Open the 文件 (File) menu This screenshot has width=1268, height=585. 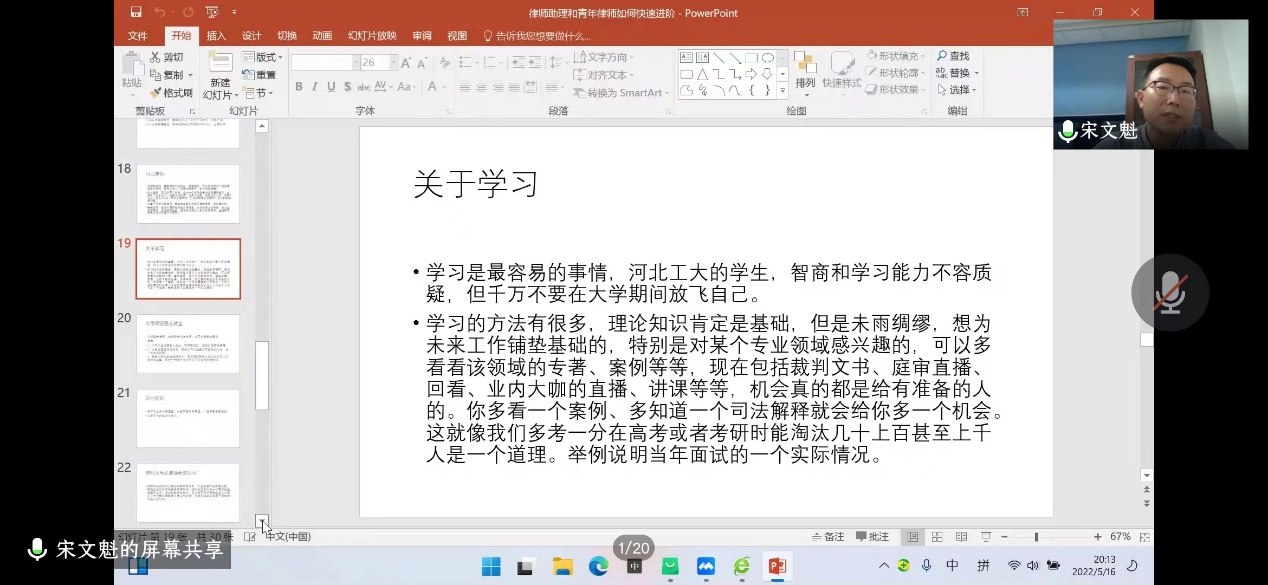click(138, 35)
